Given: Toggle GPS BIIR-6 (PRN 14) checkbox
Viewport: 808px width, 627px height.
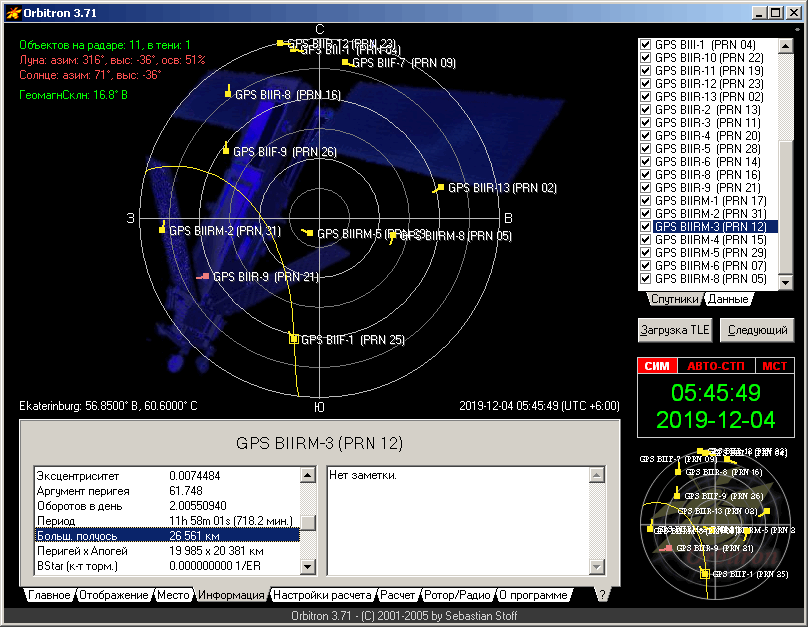Looking at the screenshot, I should pos(645,162).
